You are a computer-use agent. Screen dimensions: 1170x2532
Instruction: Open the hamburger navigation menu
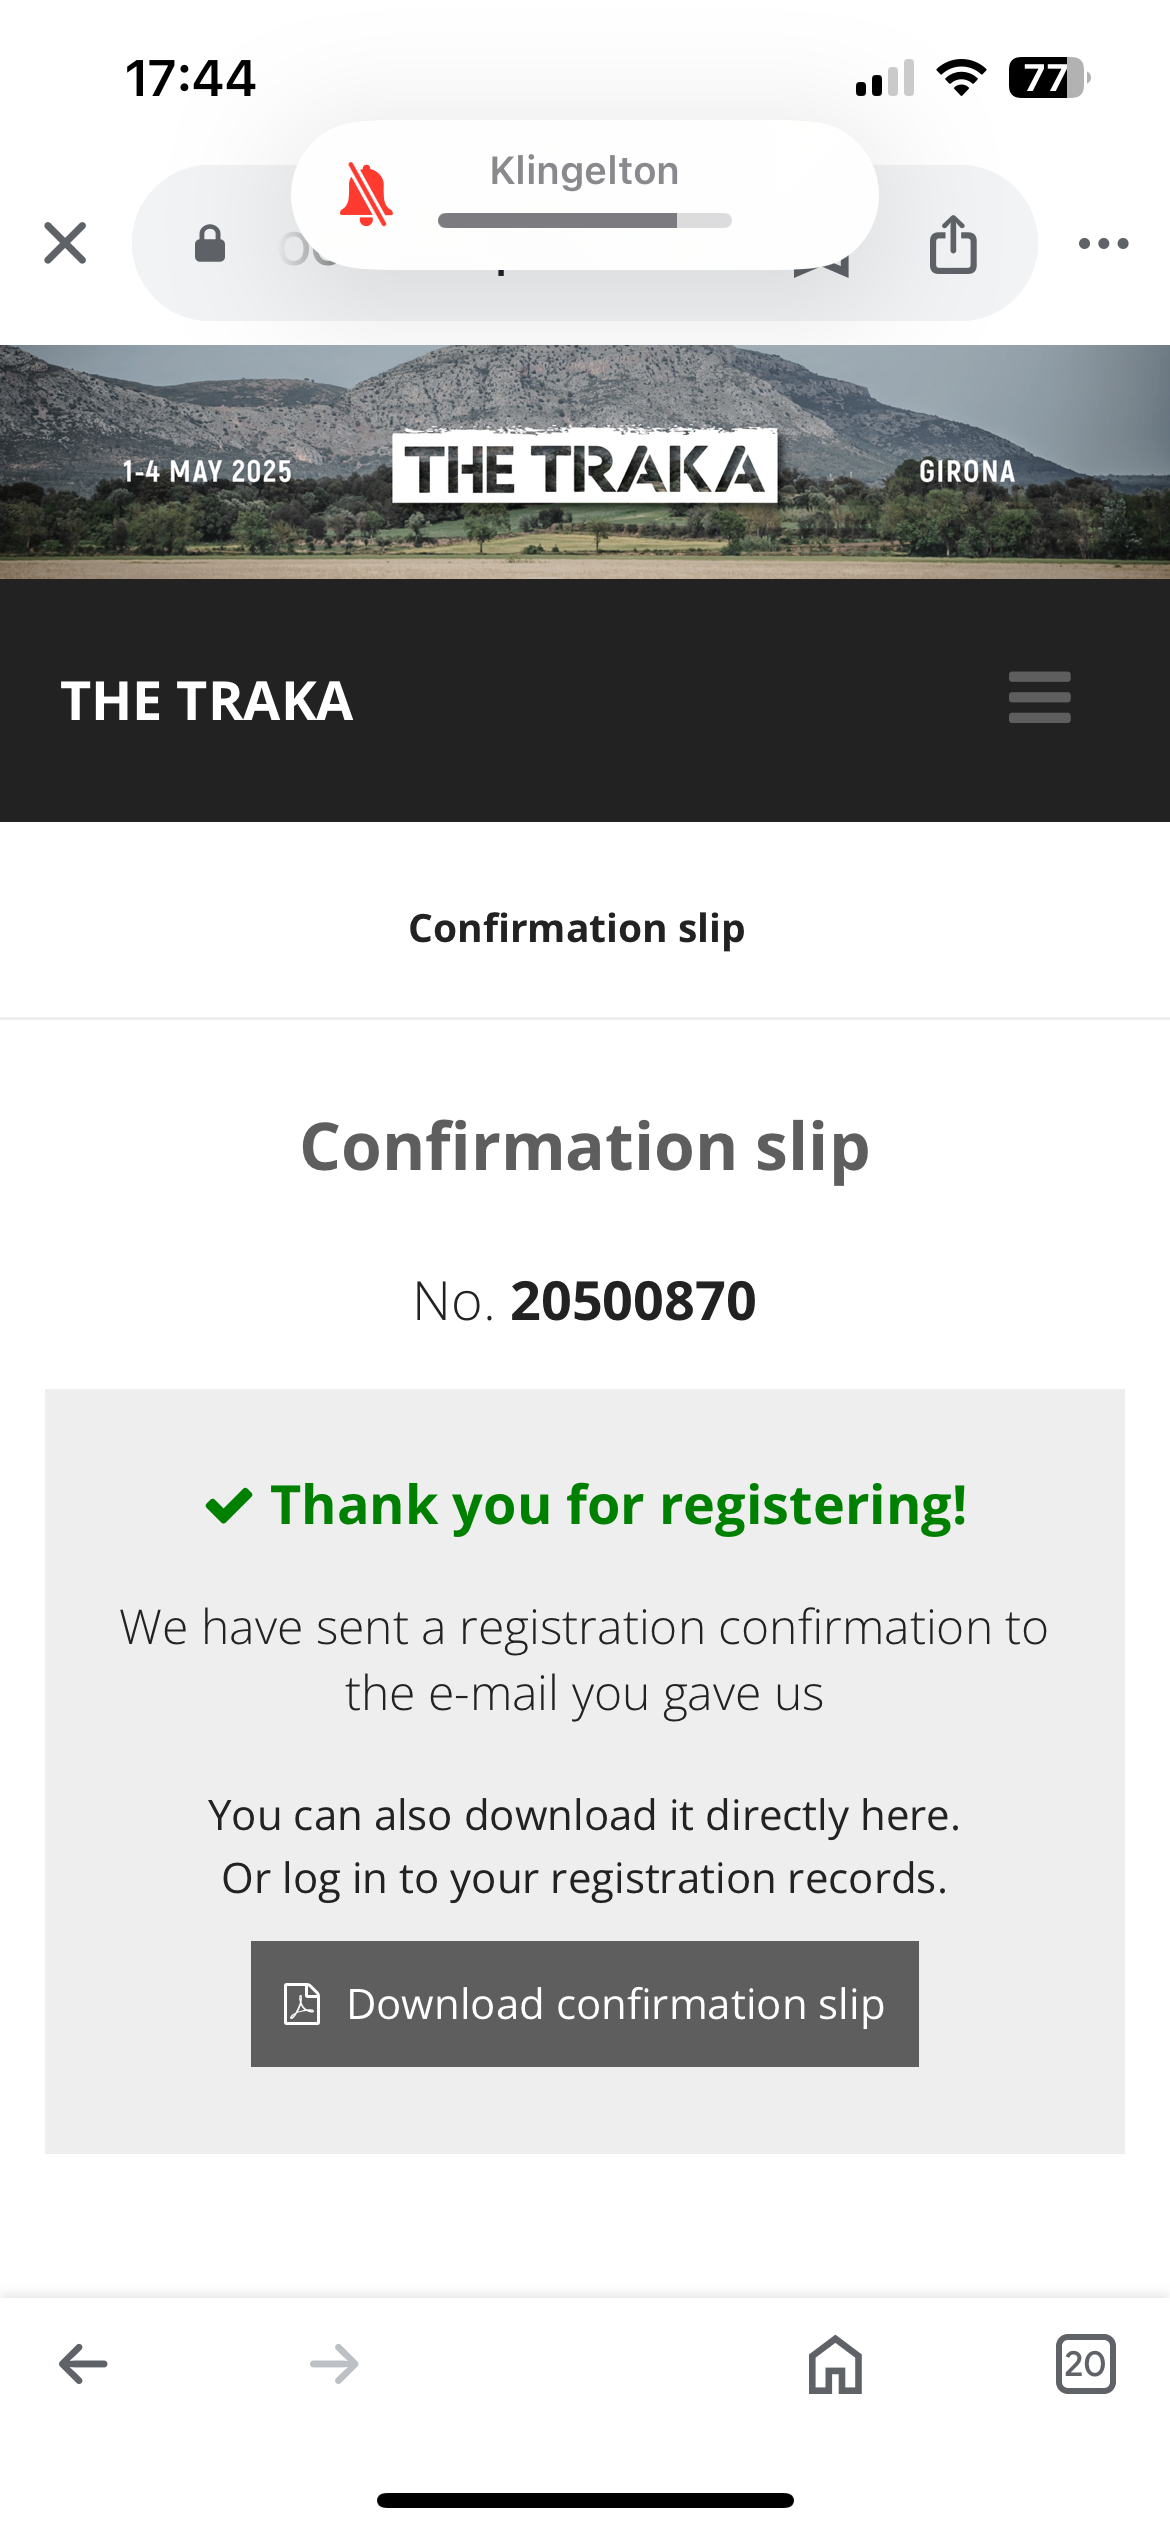(1039, 697)
